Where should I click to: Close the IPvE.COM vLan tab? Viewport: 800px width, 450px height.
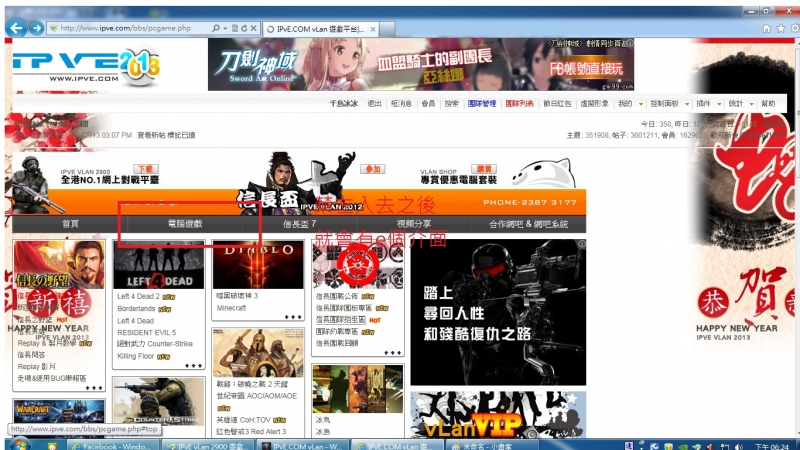tap(373, 29)
